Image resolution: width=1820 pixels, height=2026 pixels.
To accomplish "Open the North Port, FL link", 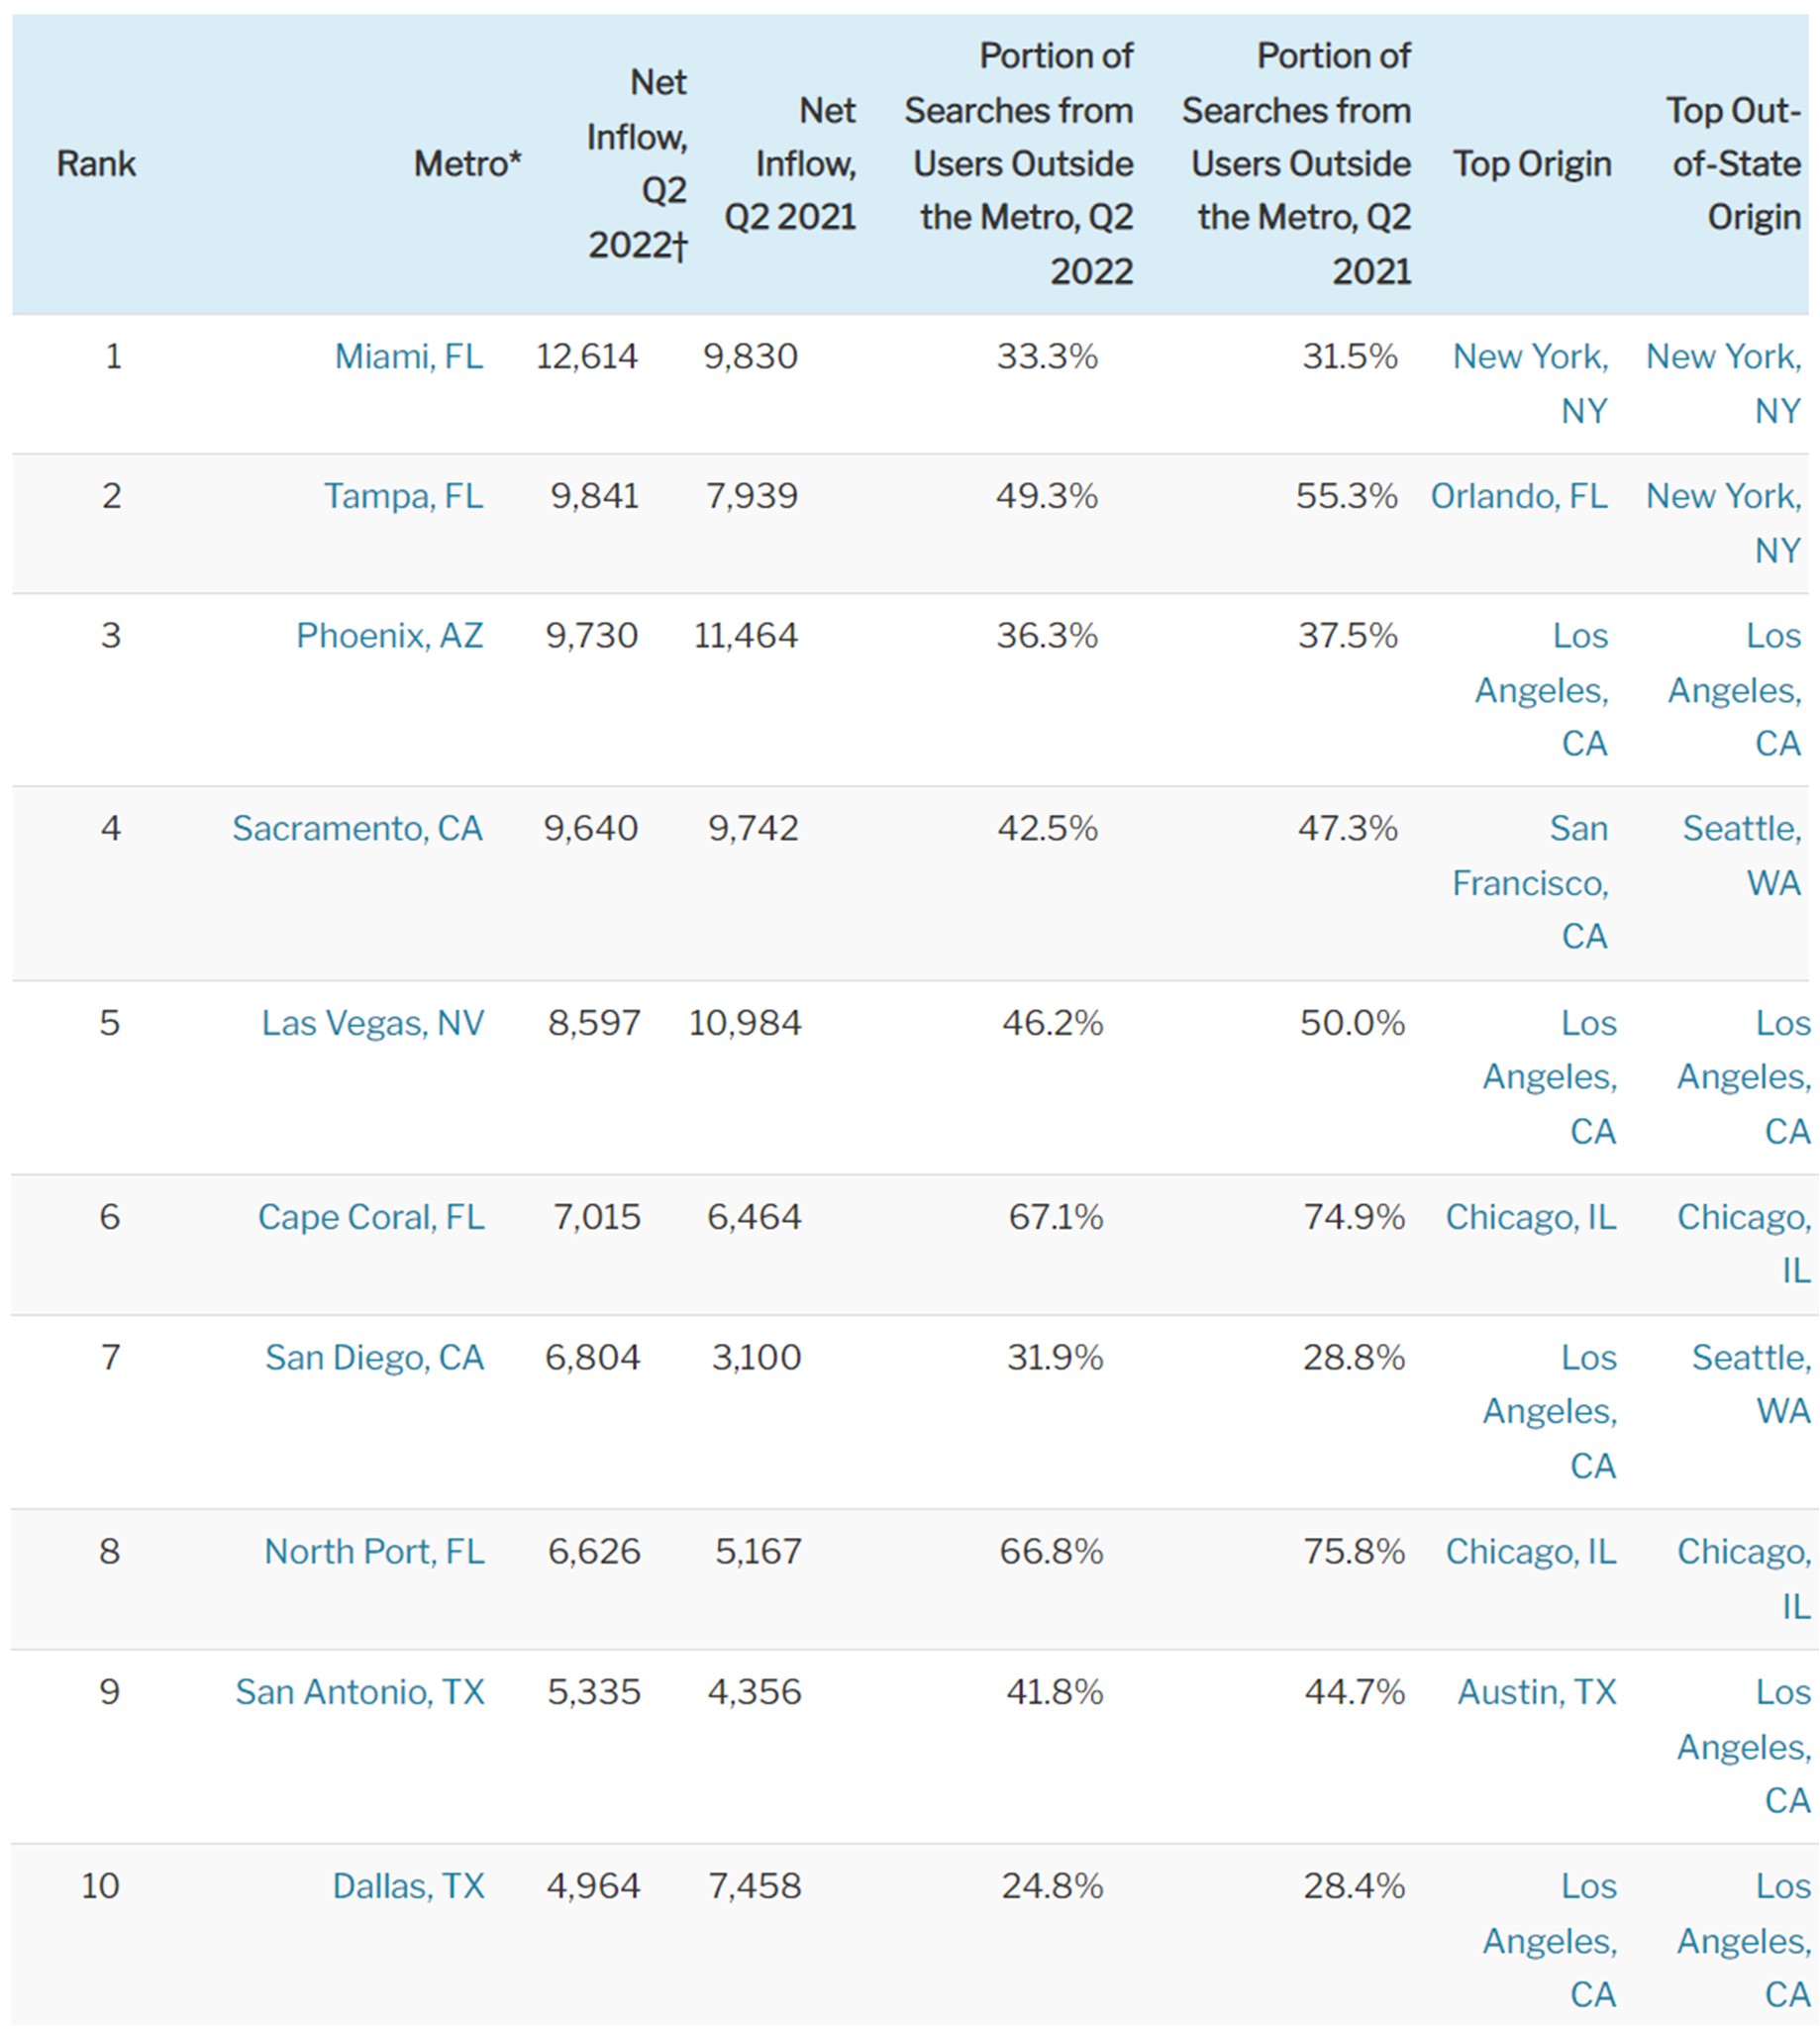I will [x=374, y=1552].
